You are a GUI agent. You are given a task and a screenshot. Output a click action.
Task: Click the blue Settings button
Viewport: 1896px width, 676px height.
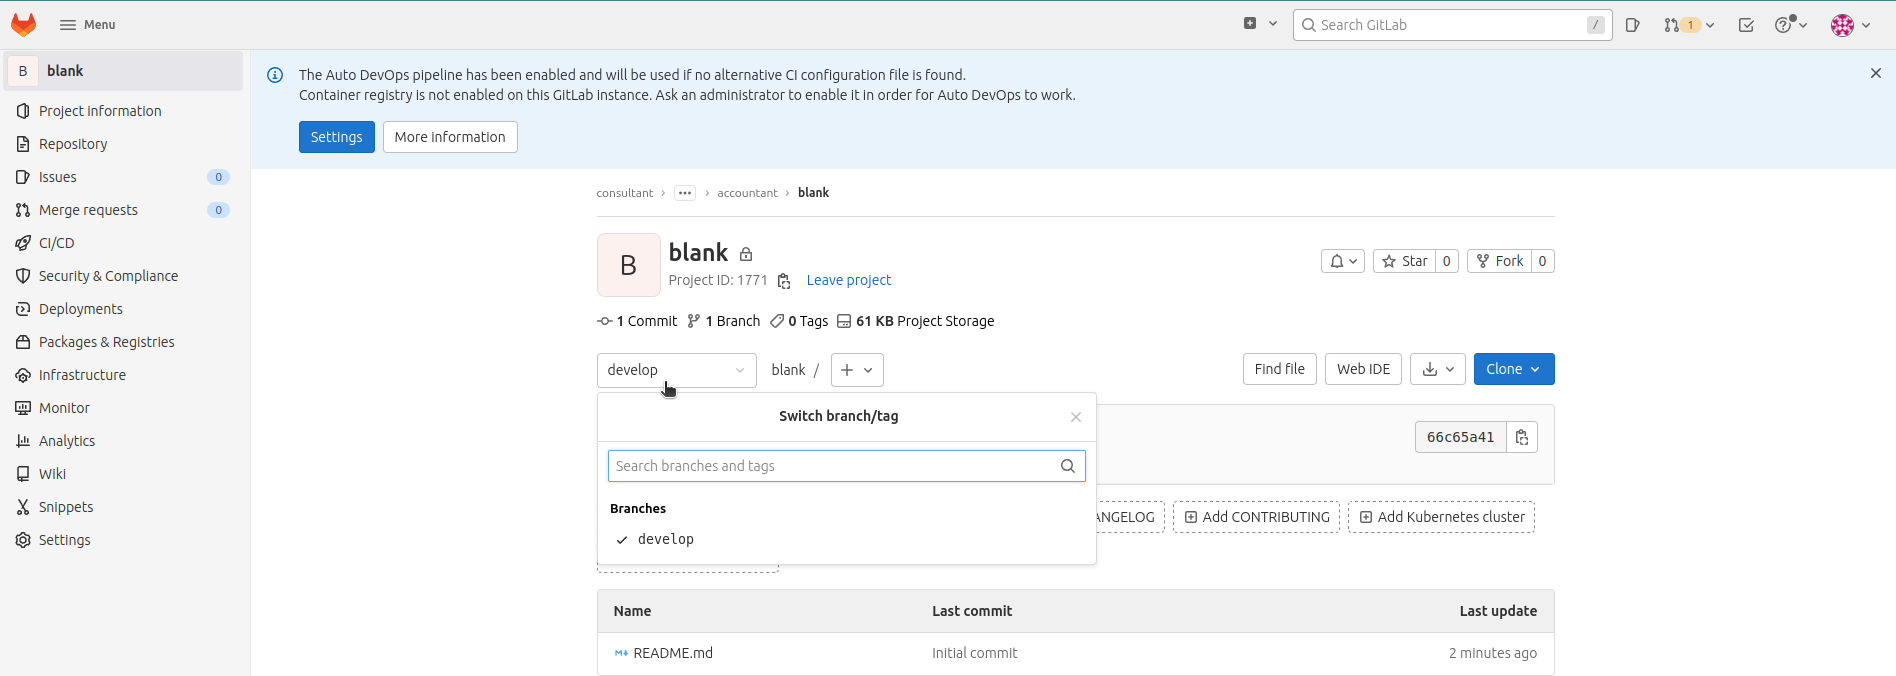[337, 137]
